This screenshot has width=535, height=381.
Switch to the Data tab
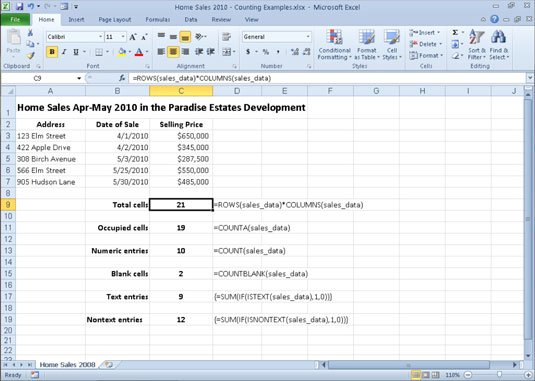pos(191,20)
